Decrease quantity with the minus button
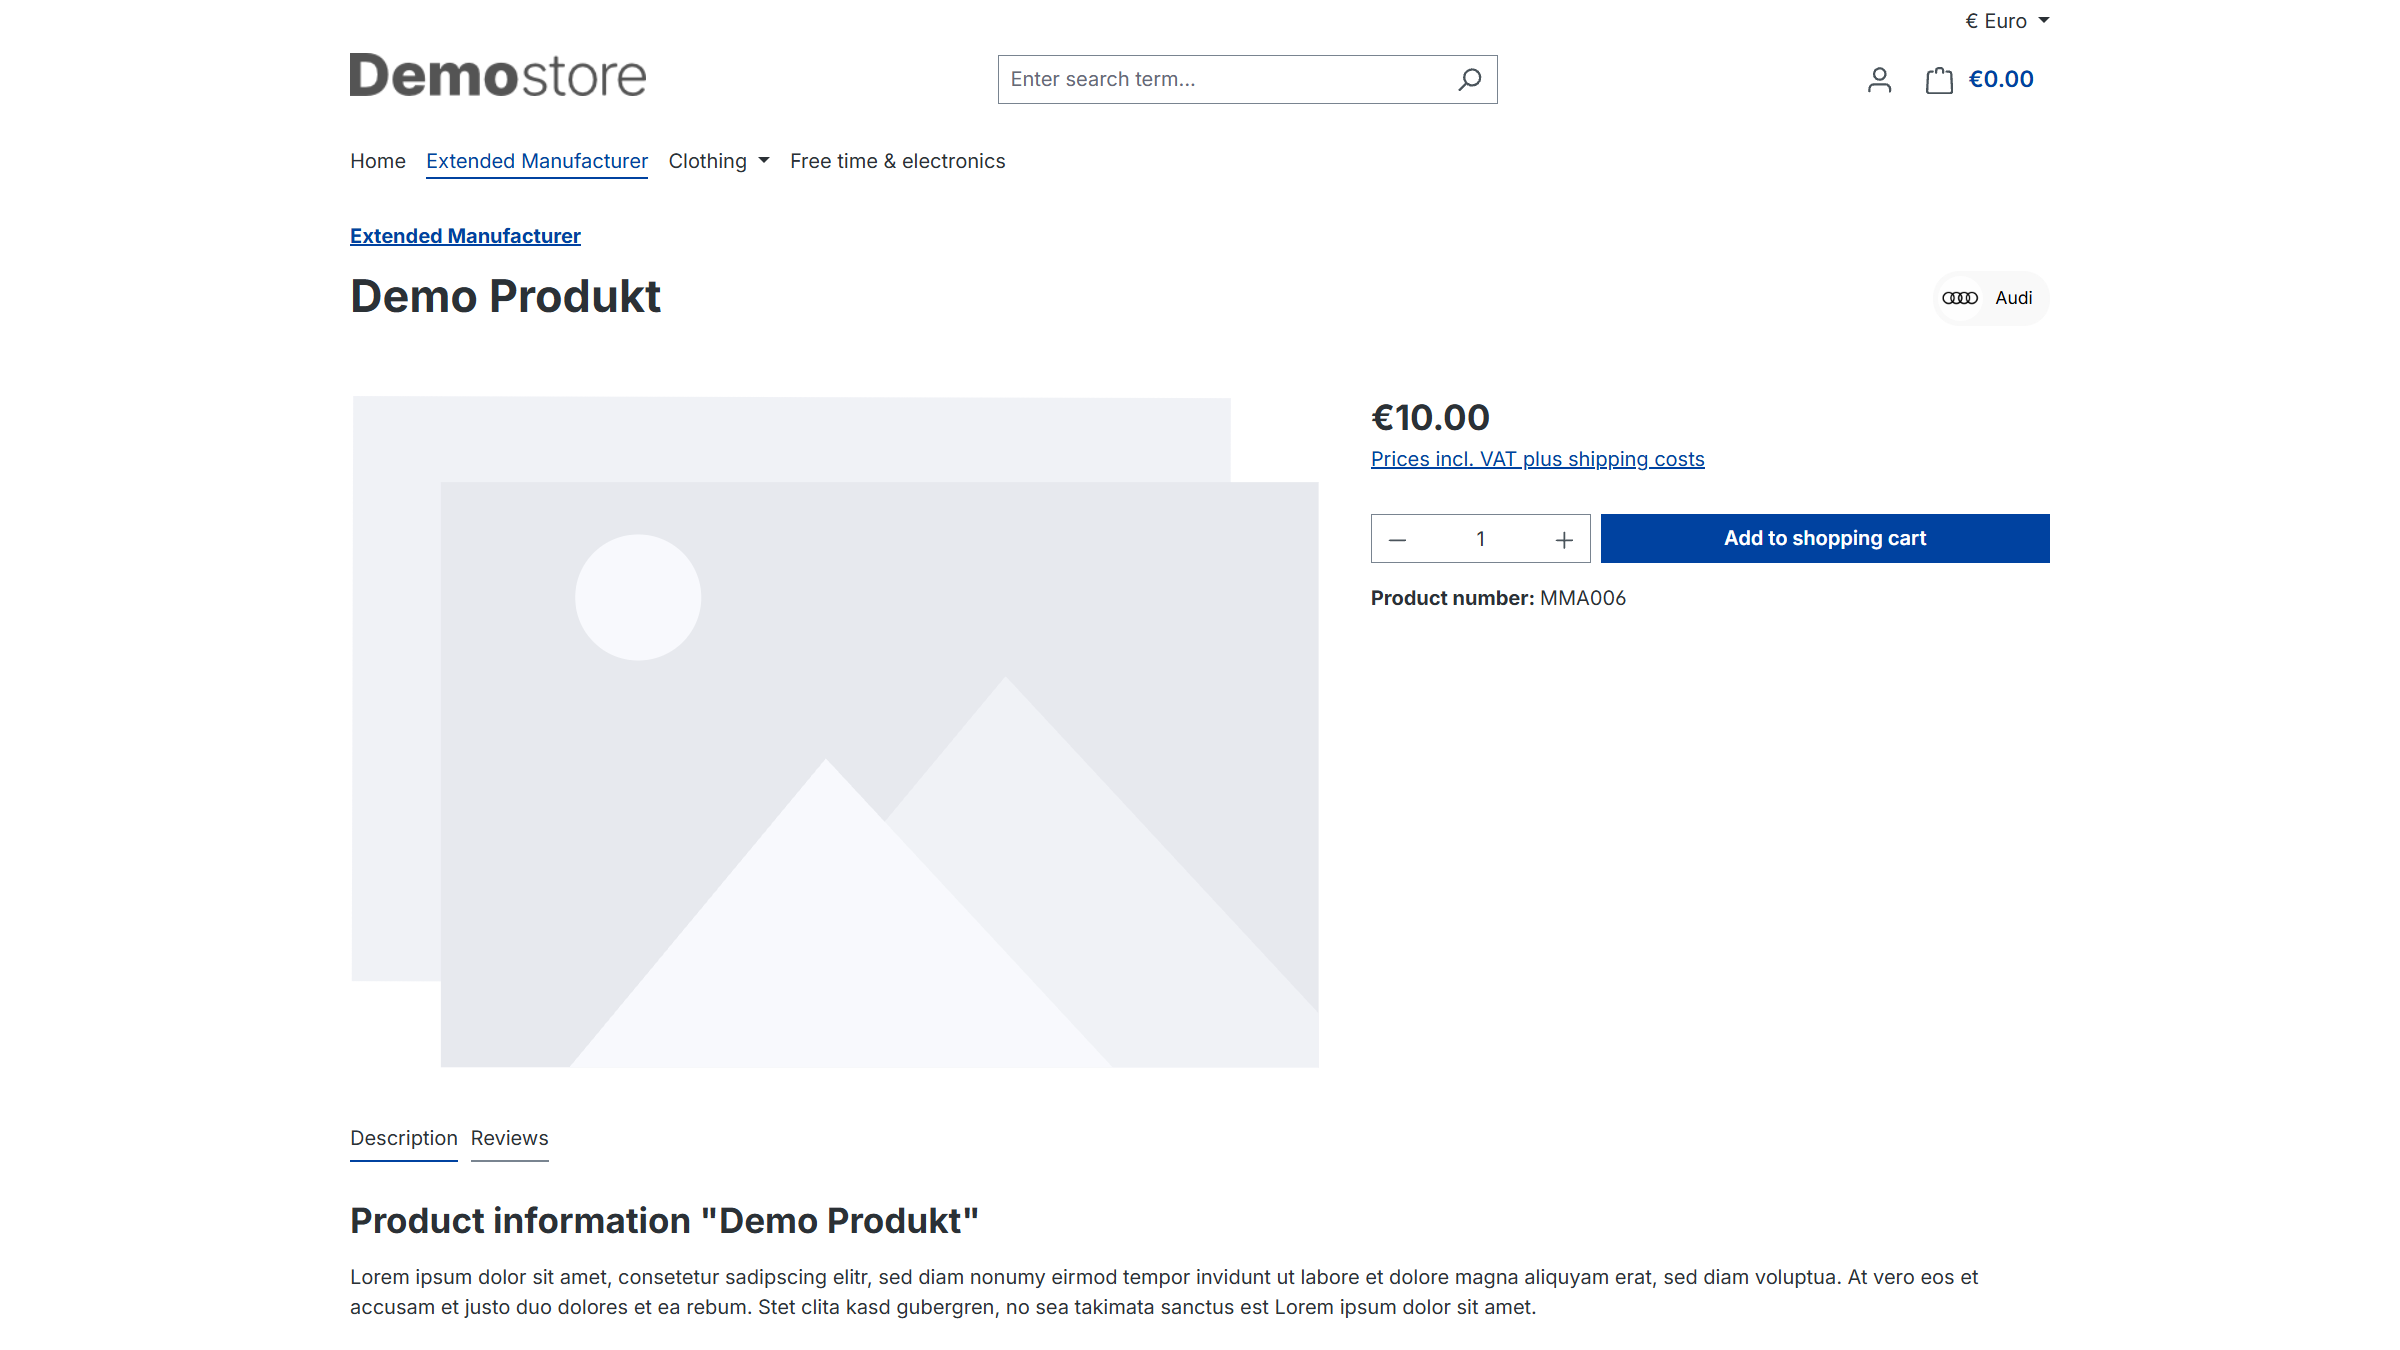The image size is (2400, 1350). click(x=1397, y=540)
